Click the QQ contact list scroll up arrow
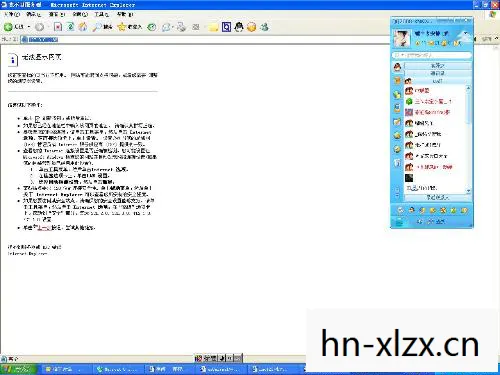 pos(468,88)
